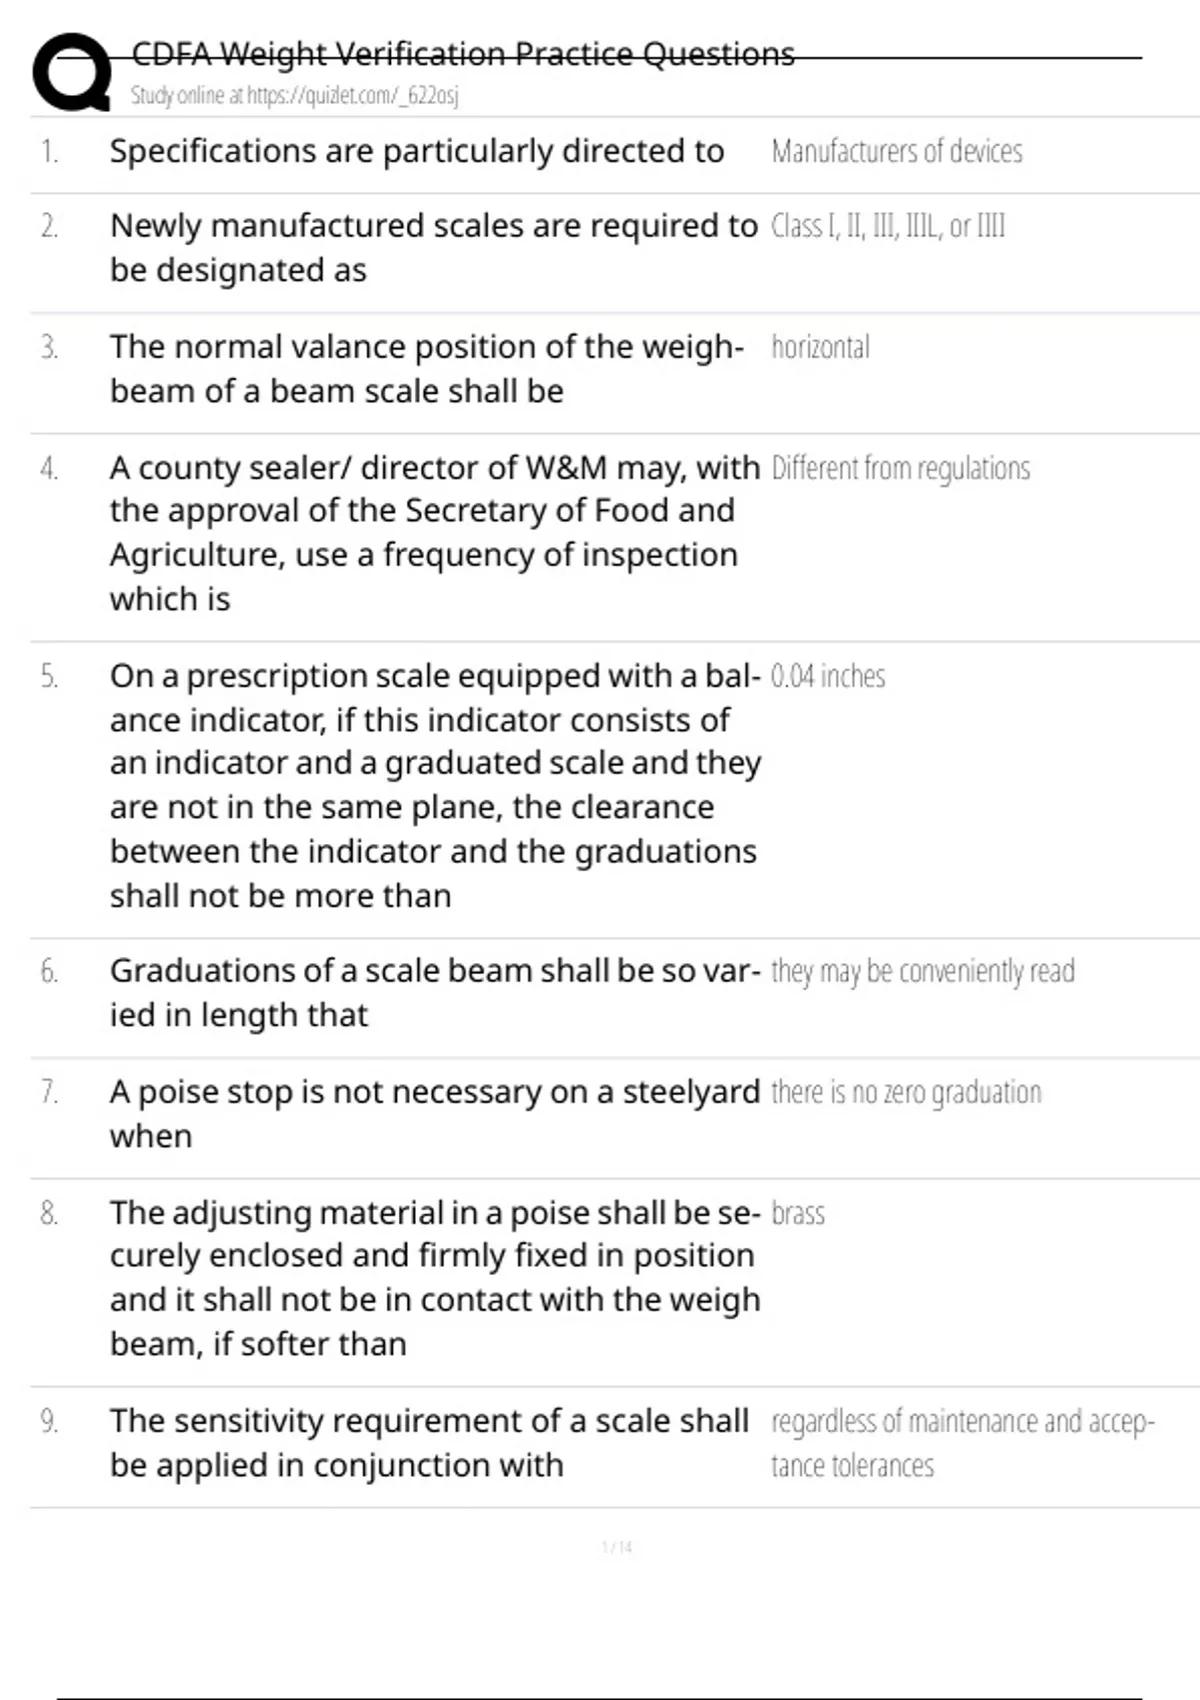This screenshot has width=1200, height=1700.
Task: Click the answer 'Different from regulations'
Action: coord(900,468)
